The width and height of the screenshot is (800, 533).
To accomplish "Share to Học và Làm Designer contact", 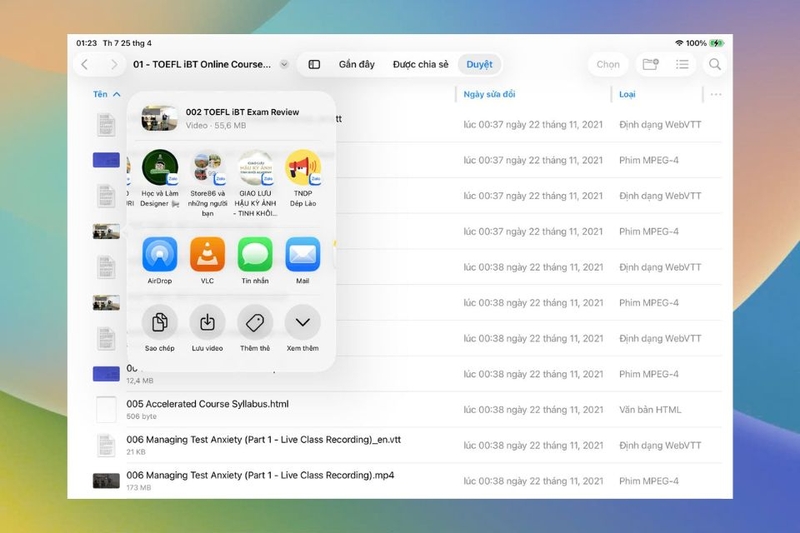I will pyautogui.click(x=160, y=178).
